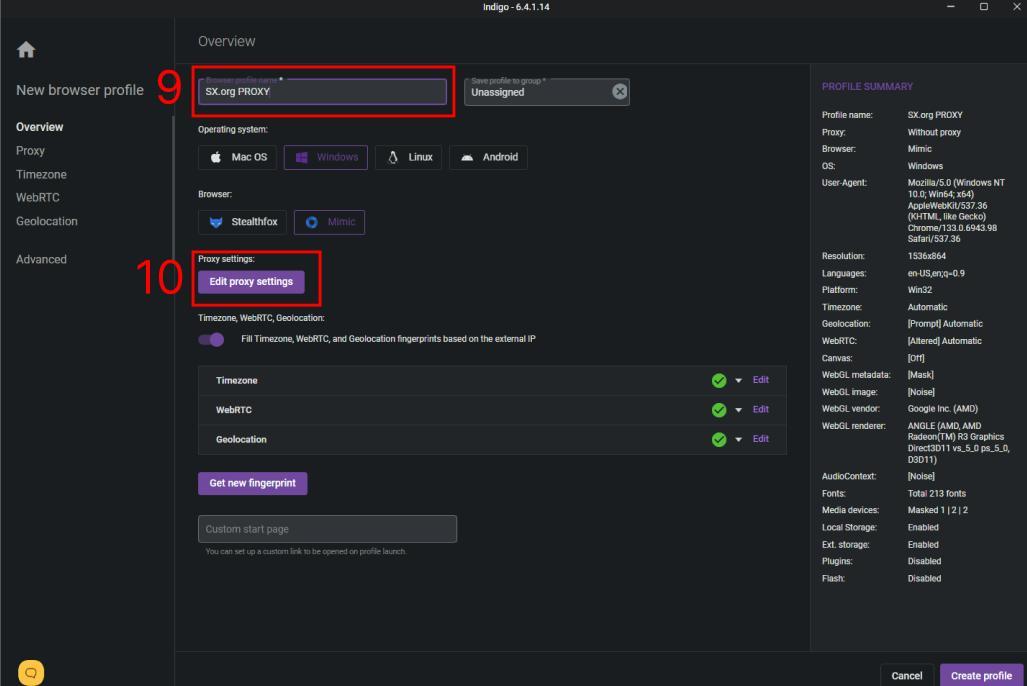Screen dimensions: 1027x686
Task: Click the green checkmark next to Geolocation
Action: [x=719, y=439]
